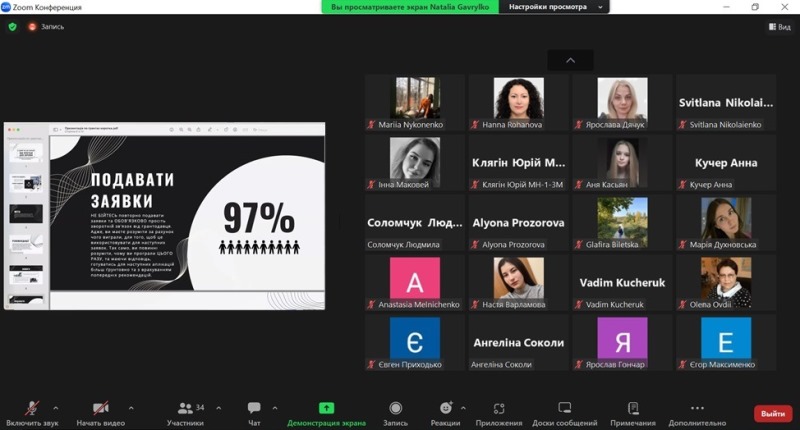Select Настя Варламова video tile
The image size is (800, 430).
coord(518,283)
